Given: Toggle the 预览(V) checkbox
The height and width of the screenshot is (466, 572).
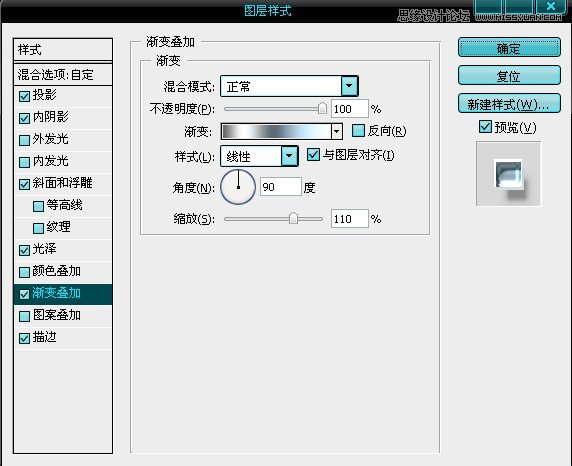Looking at the screenshot, I should [x=485, y=127].
